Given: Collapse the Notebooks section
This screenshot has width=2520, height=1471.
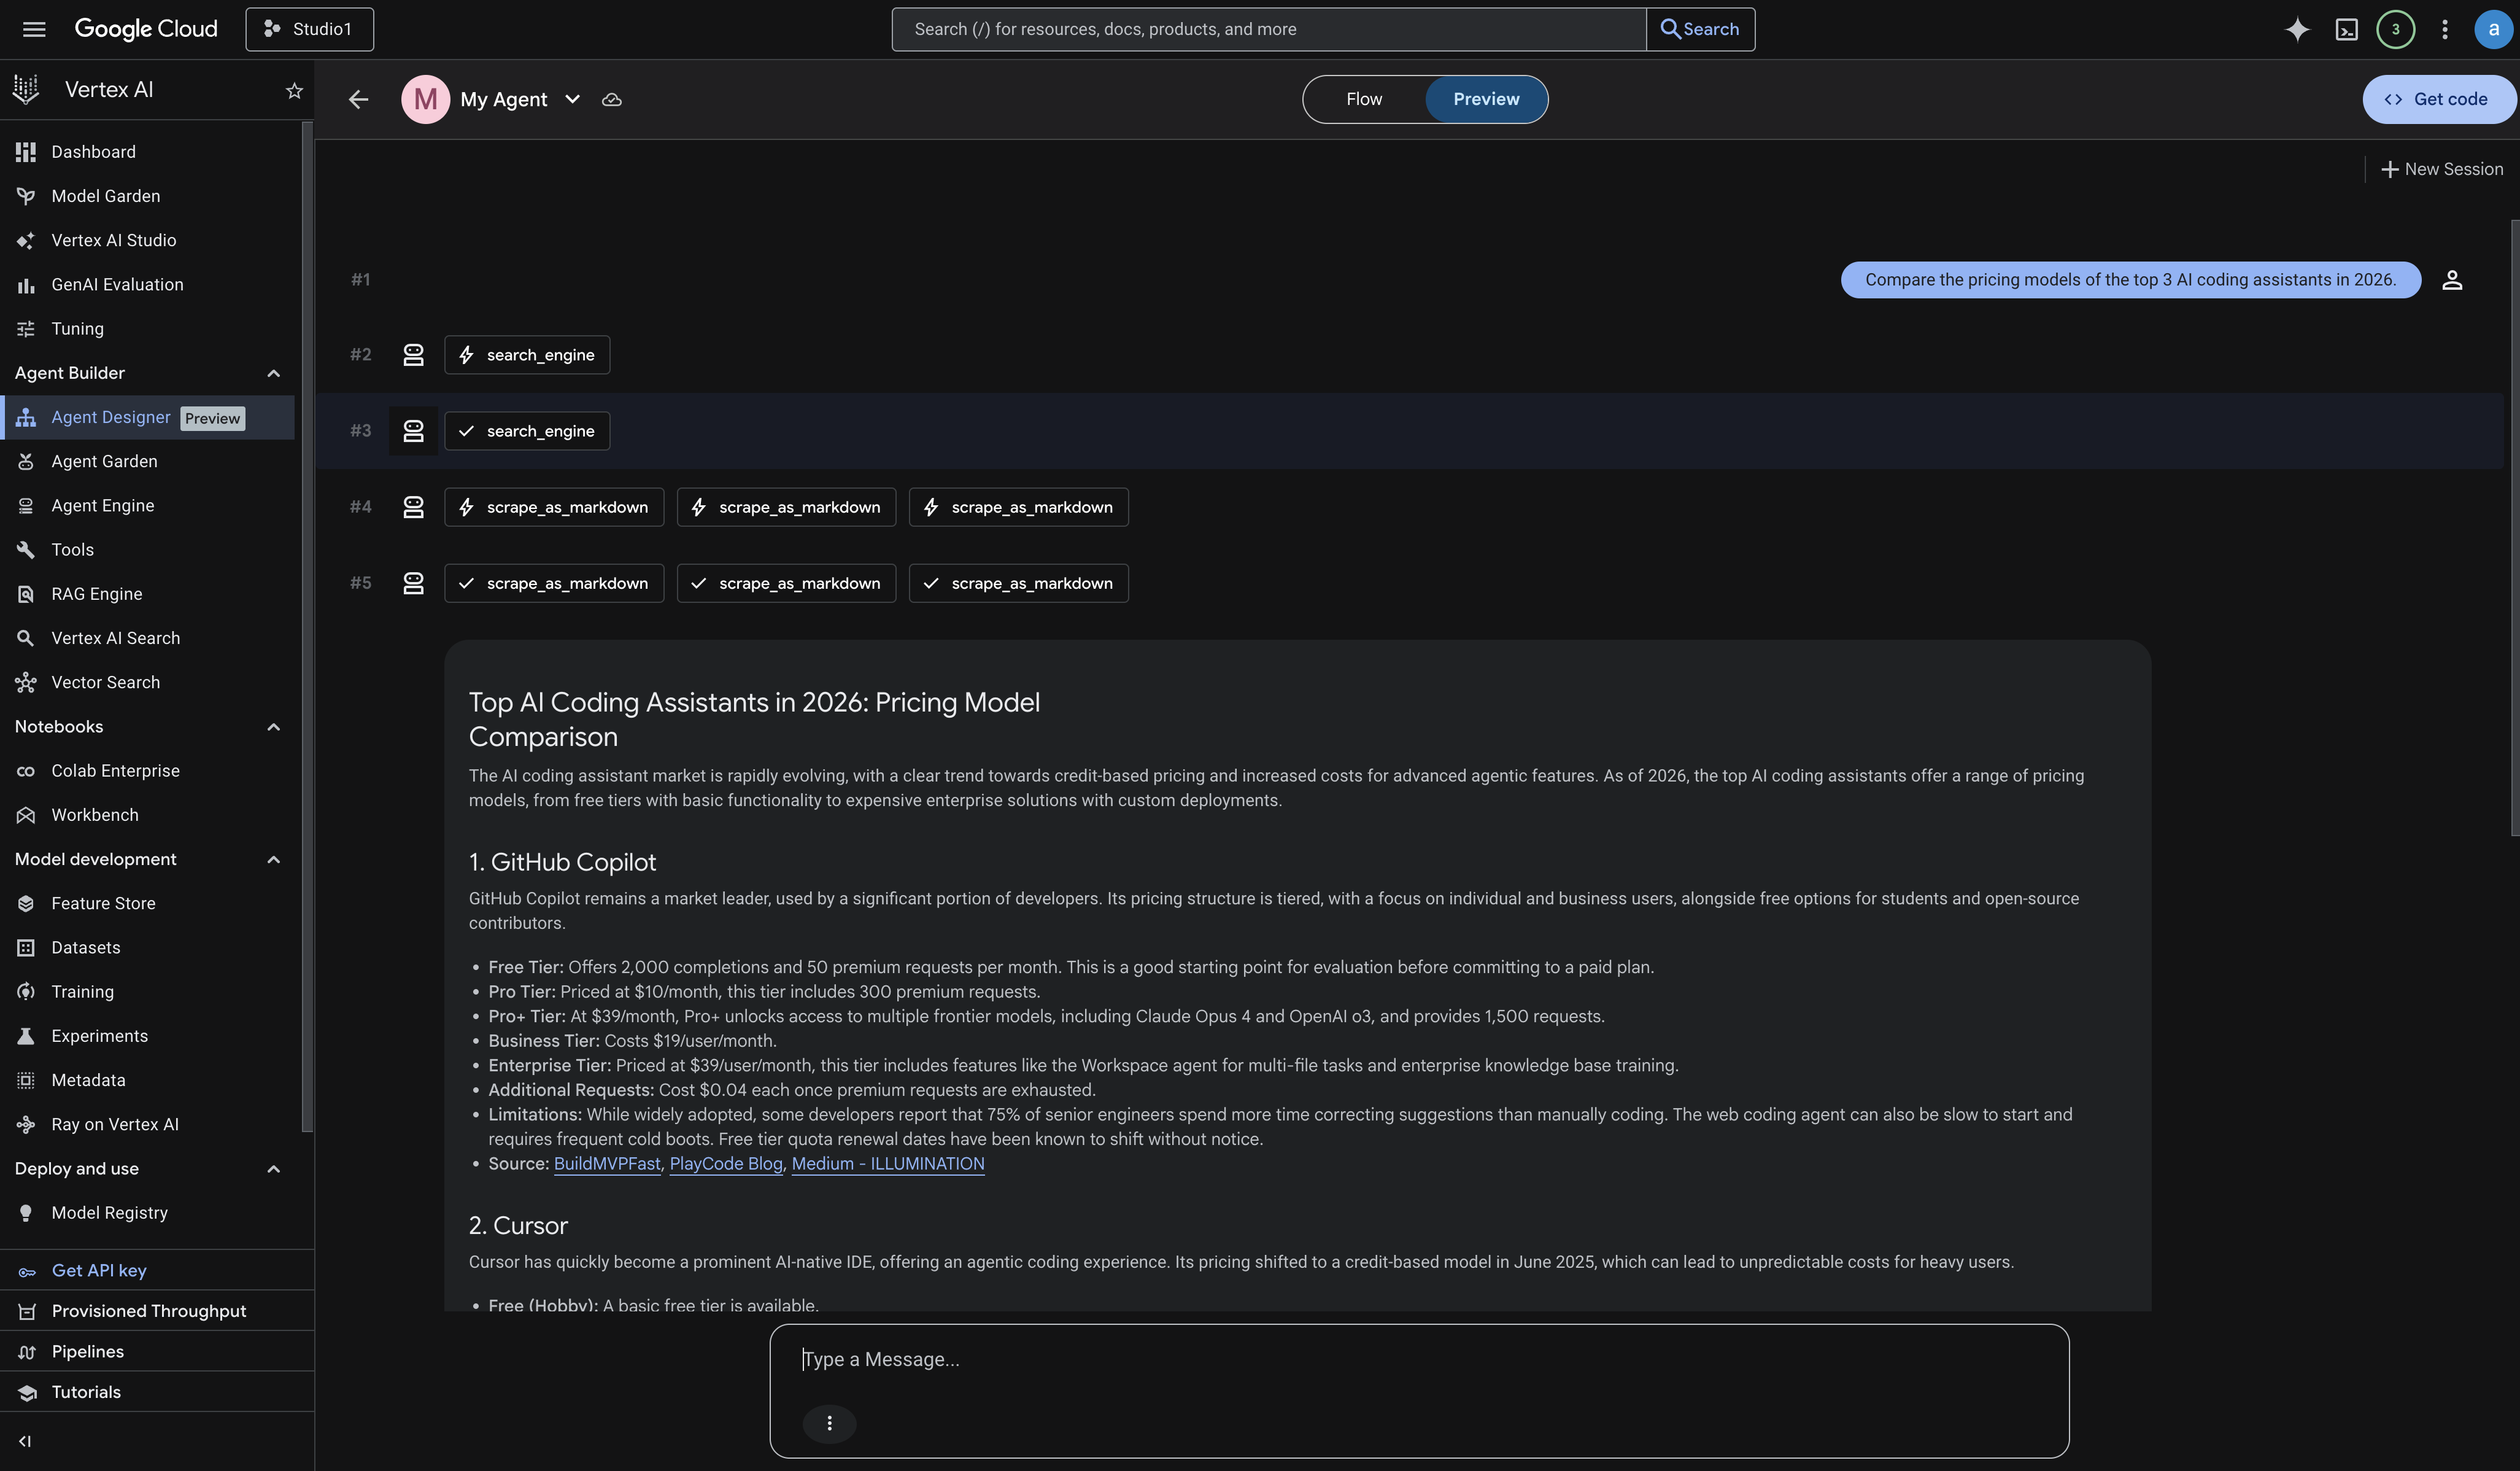Looking at the screenshot, I should [x=273, y=726].
